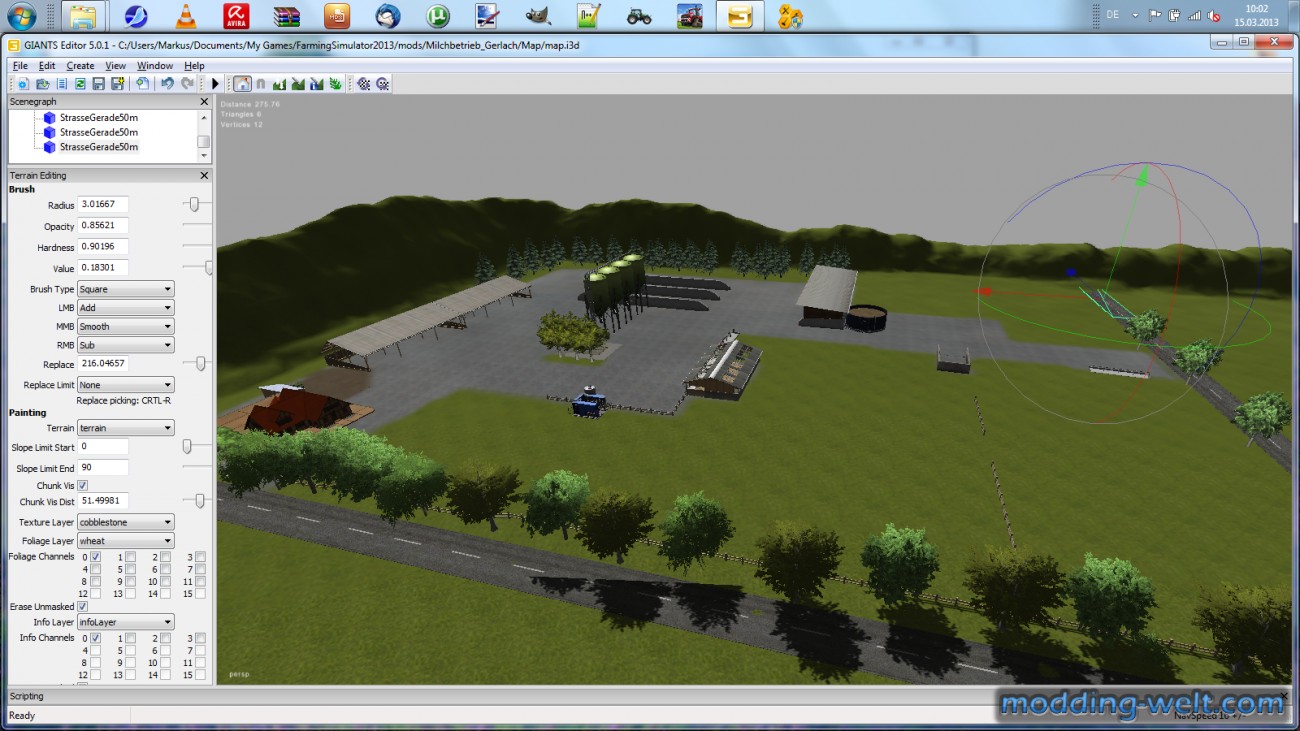Viewport: 1300px width, 731px height.
Task: Create a new scene via toolbar icon
Action: coord(23,84)
